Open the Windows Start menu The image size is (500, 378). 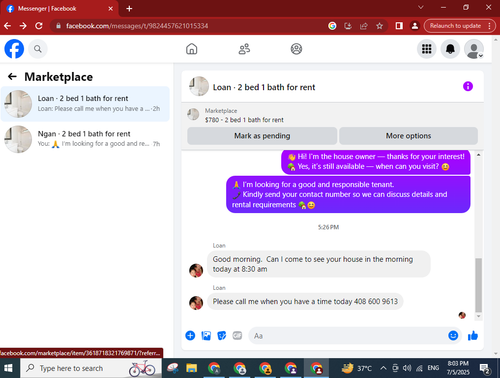point(8,368)
